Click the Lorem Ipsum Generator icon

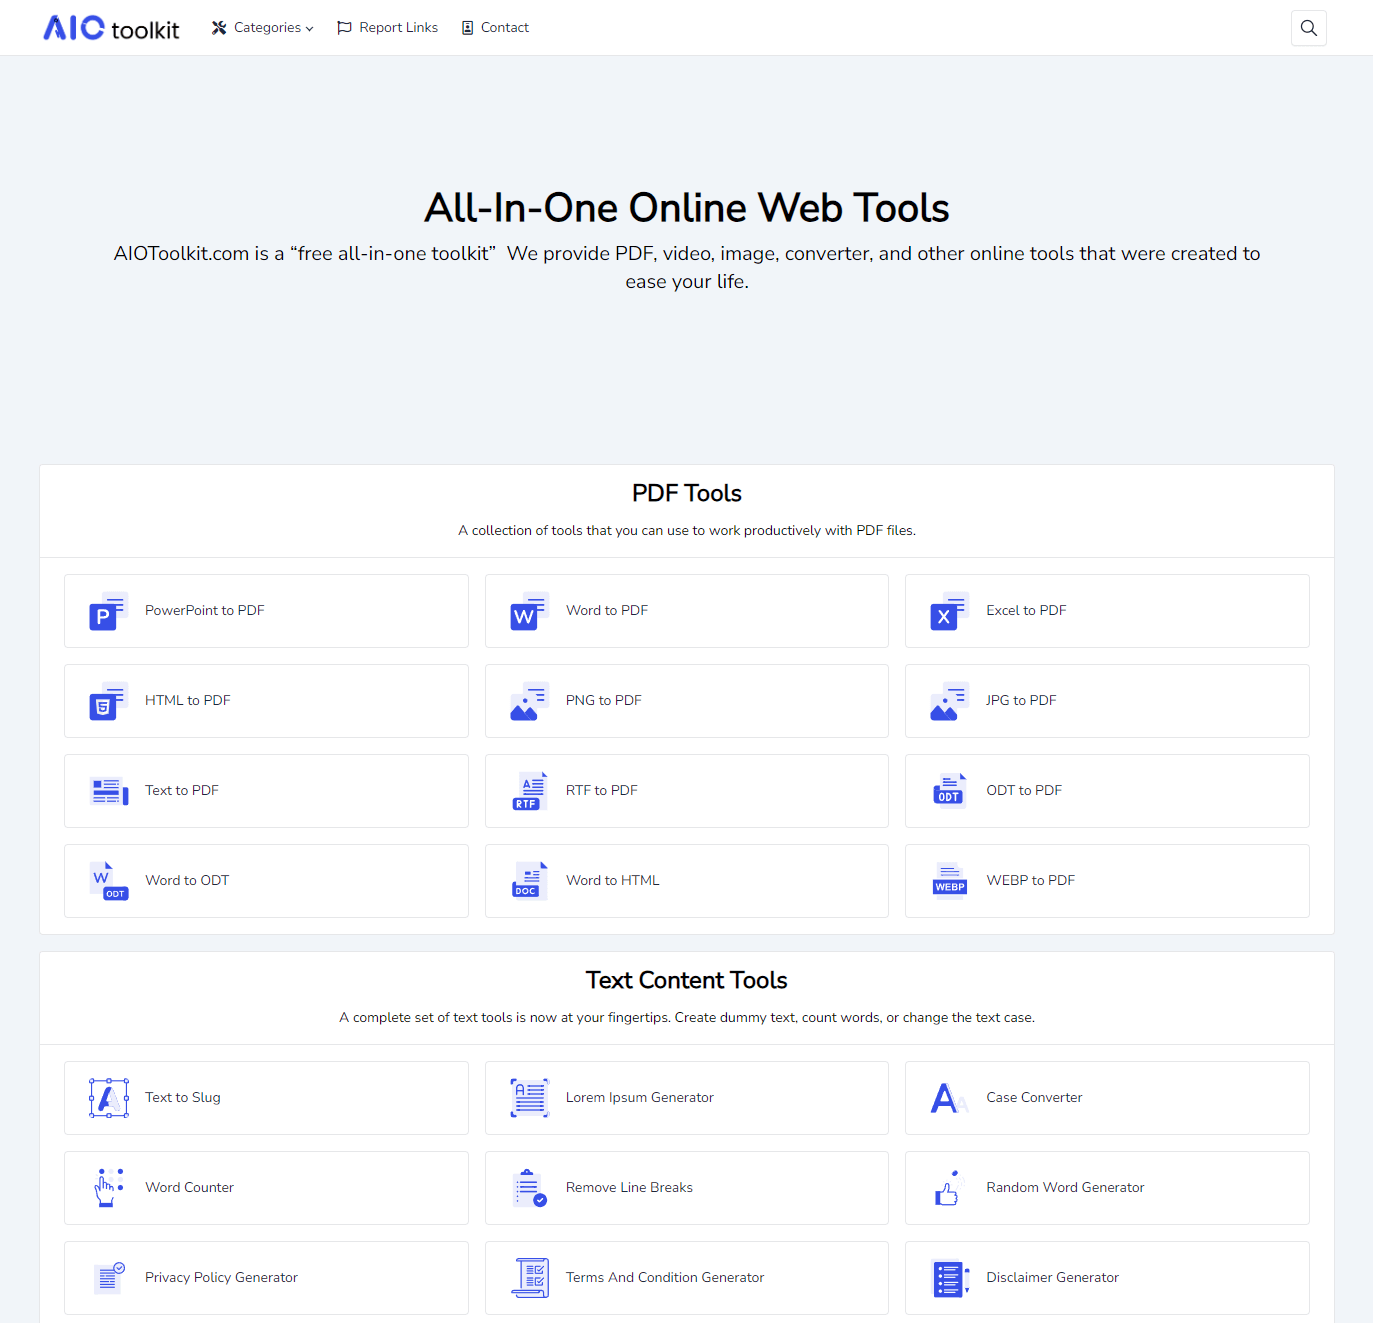pos(528,1098)
